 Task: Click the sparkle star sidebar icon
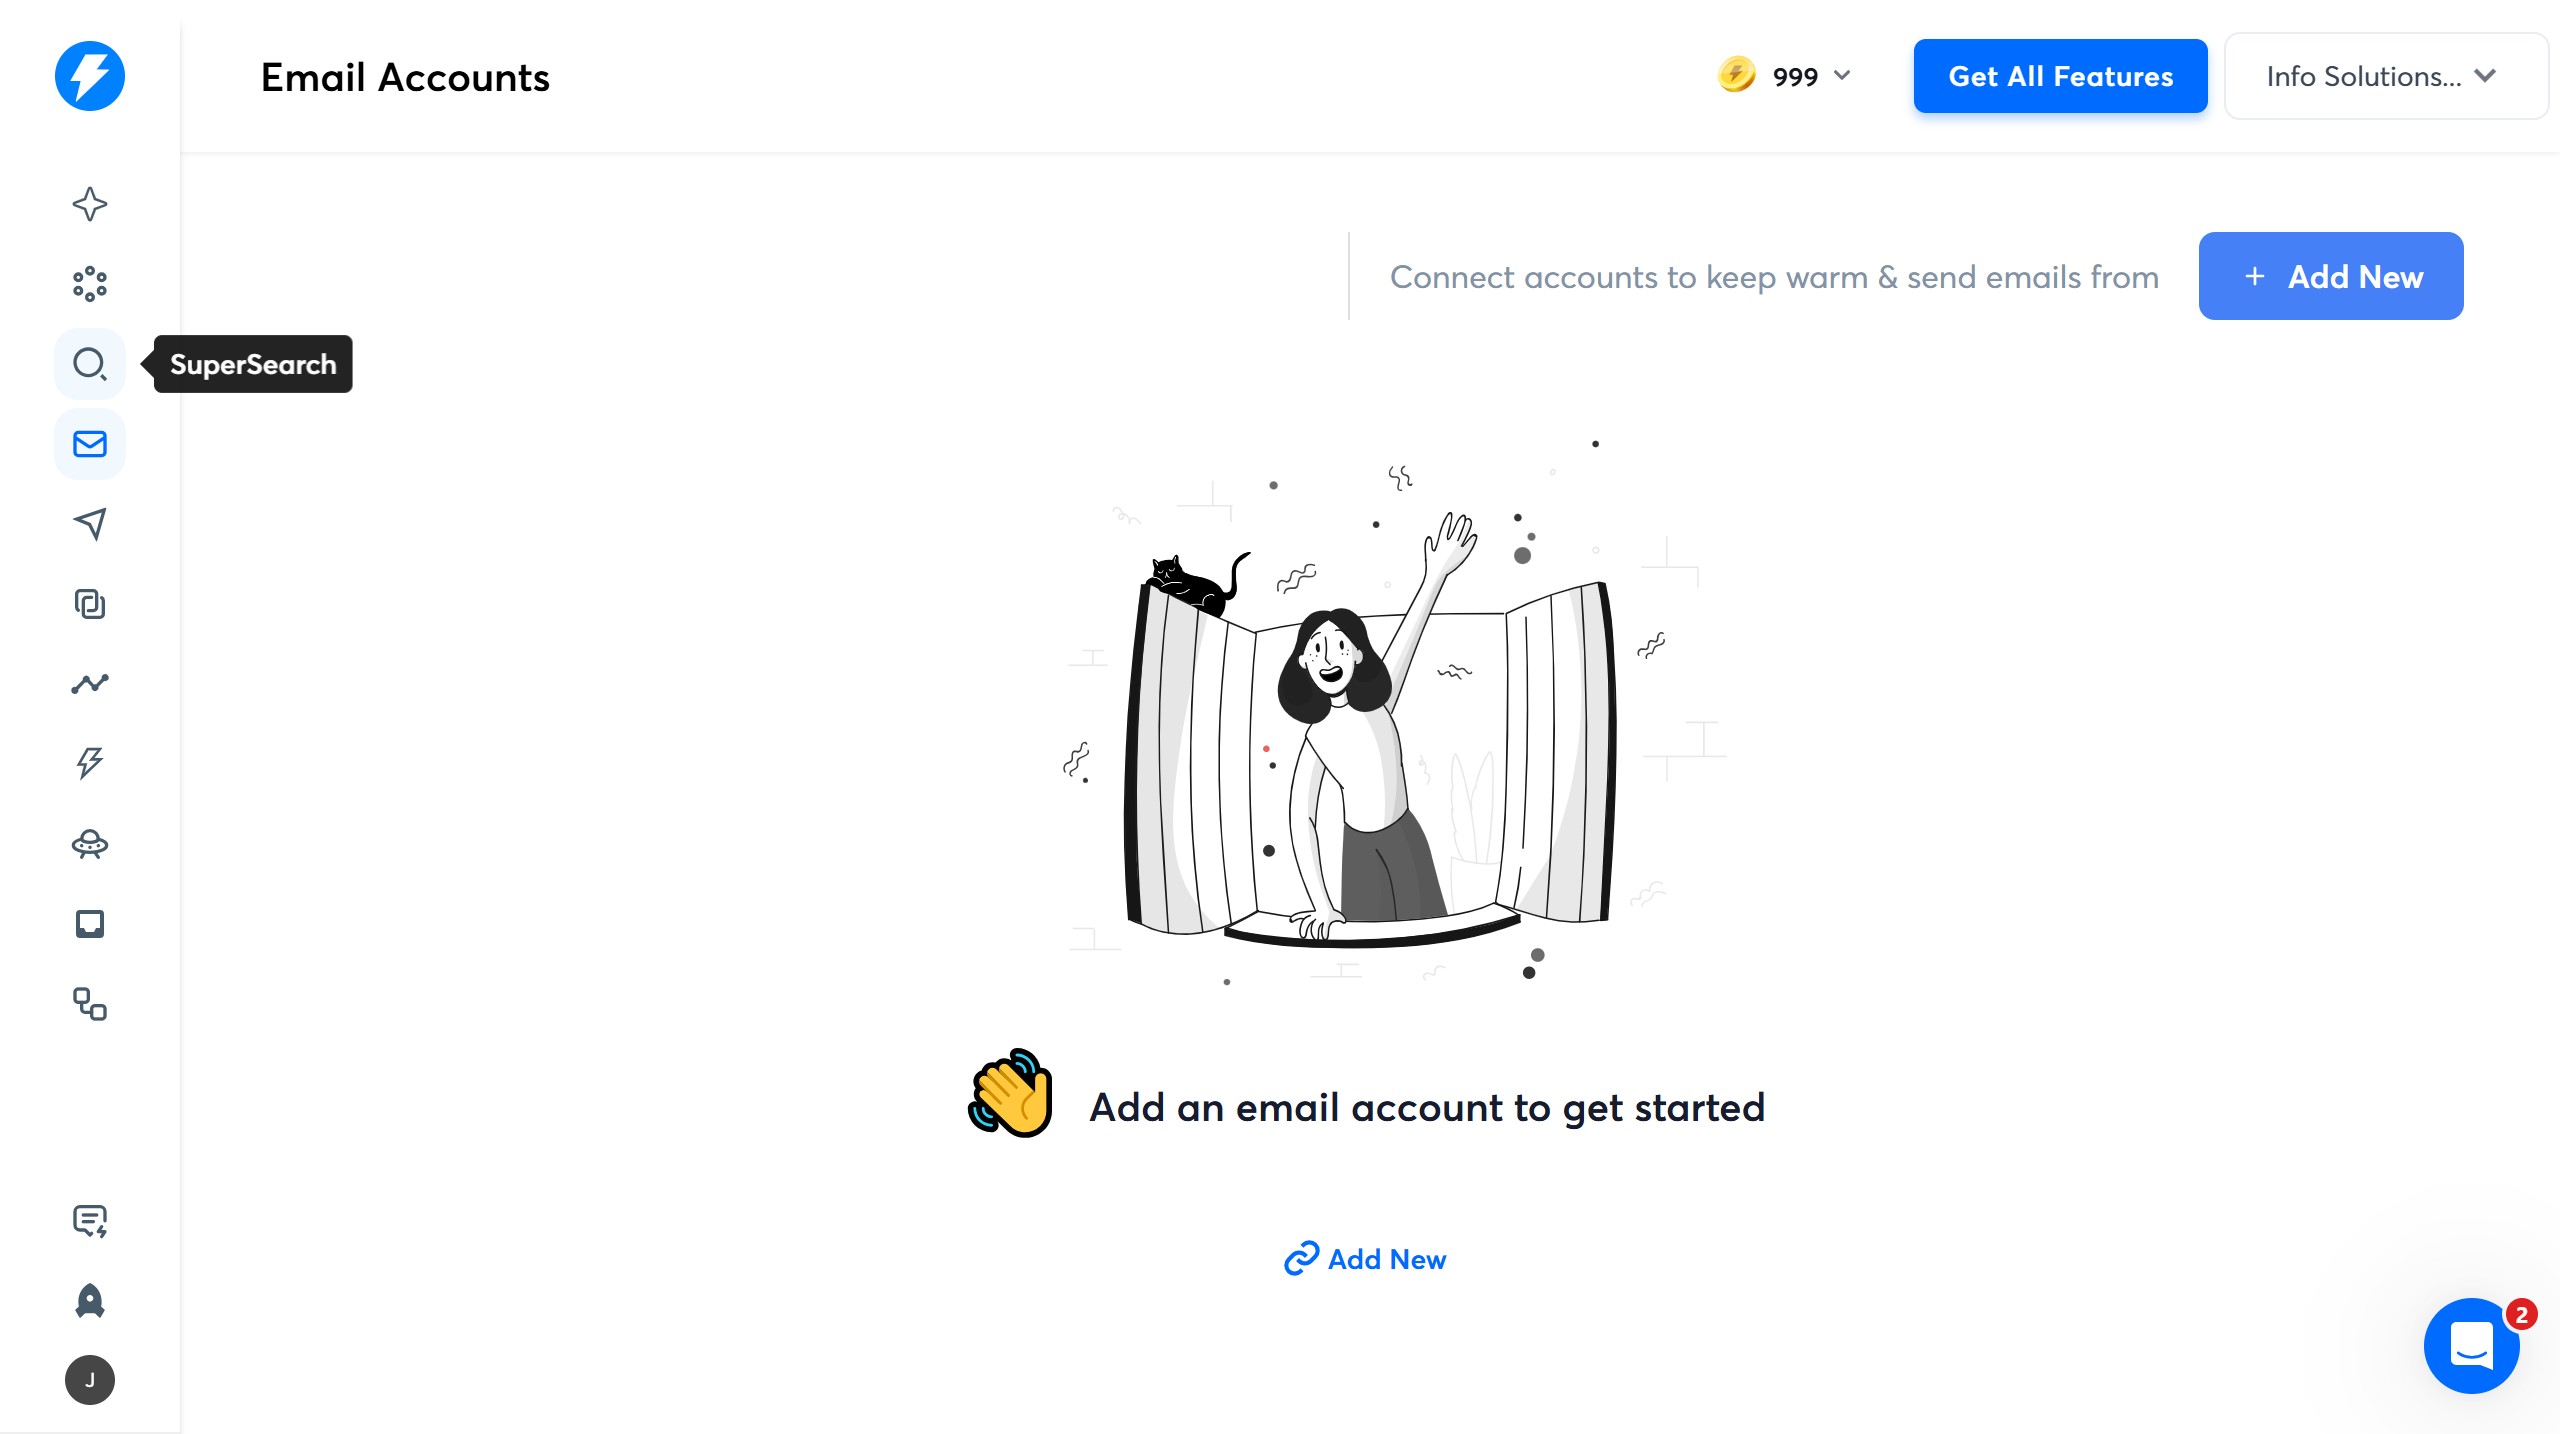(90, 204)
